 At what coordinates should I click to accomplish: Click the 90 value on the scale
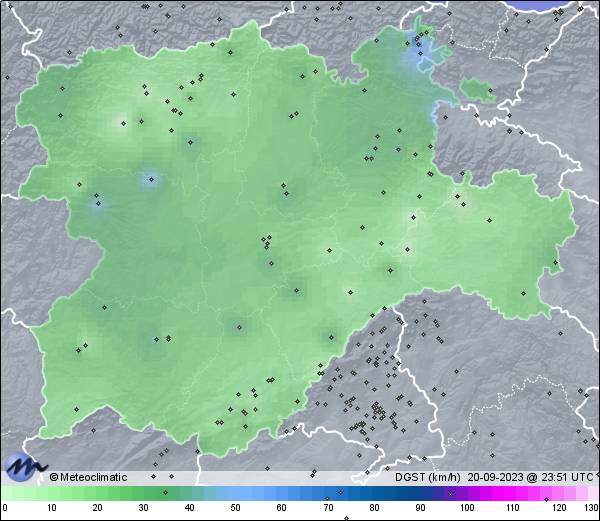click(420, 508)
